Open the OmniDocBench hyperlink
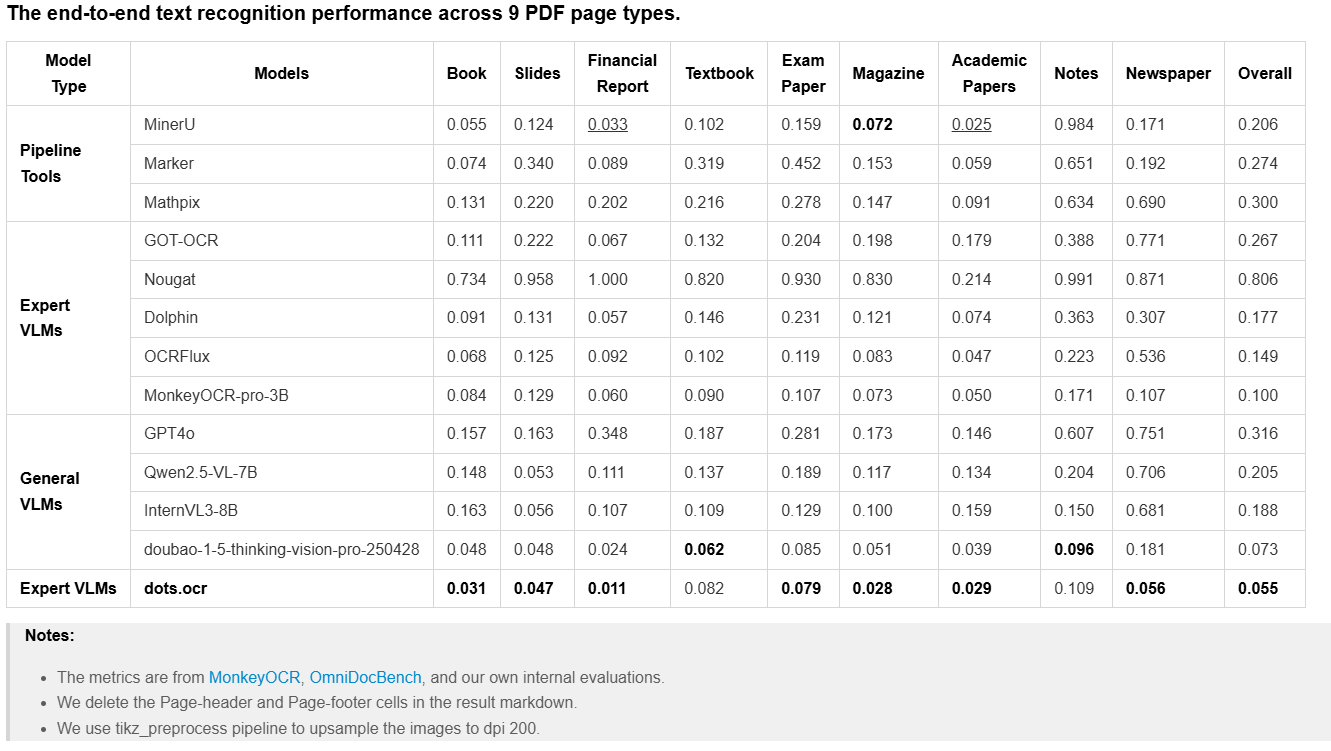The image size is (1331, 751). click(x=365, y=677)
